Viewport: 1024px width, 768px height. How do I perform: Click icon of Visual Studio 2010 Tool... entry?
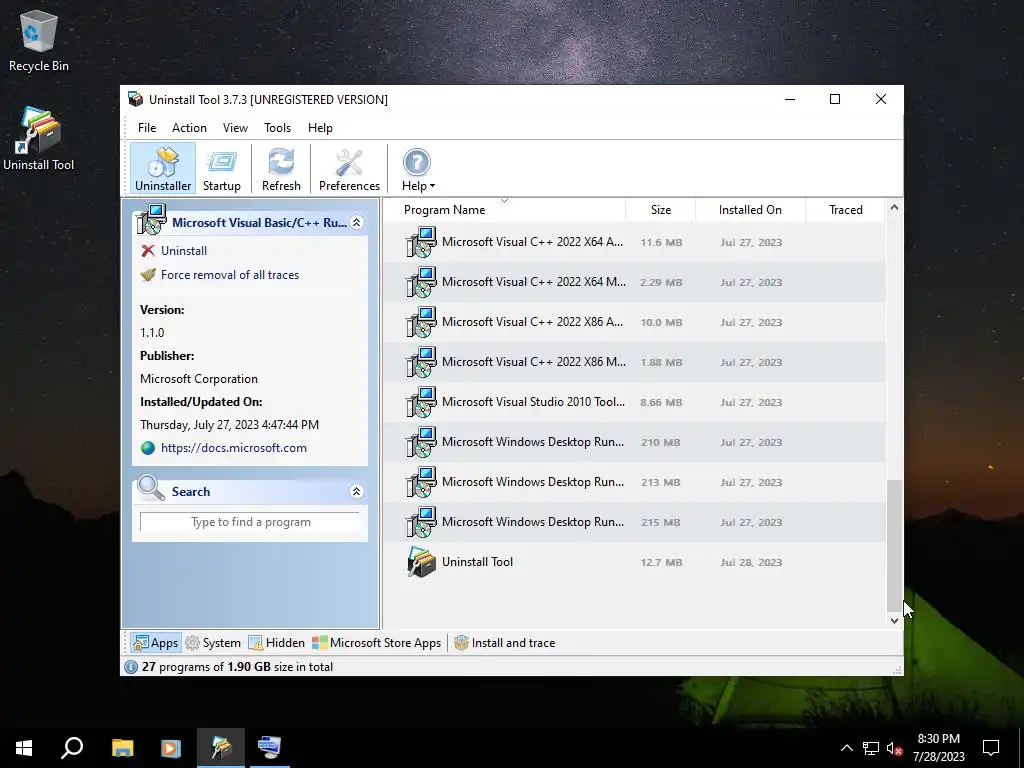pyautogui.click(x=421, y=402)
